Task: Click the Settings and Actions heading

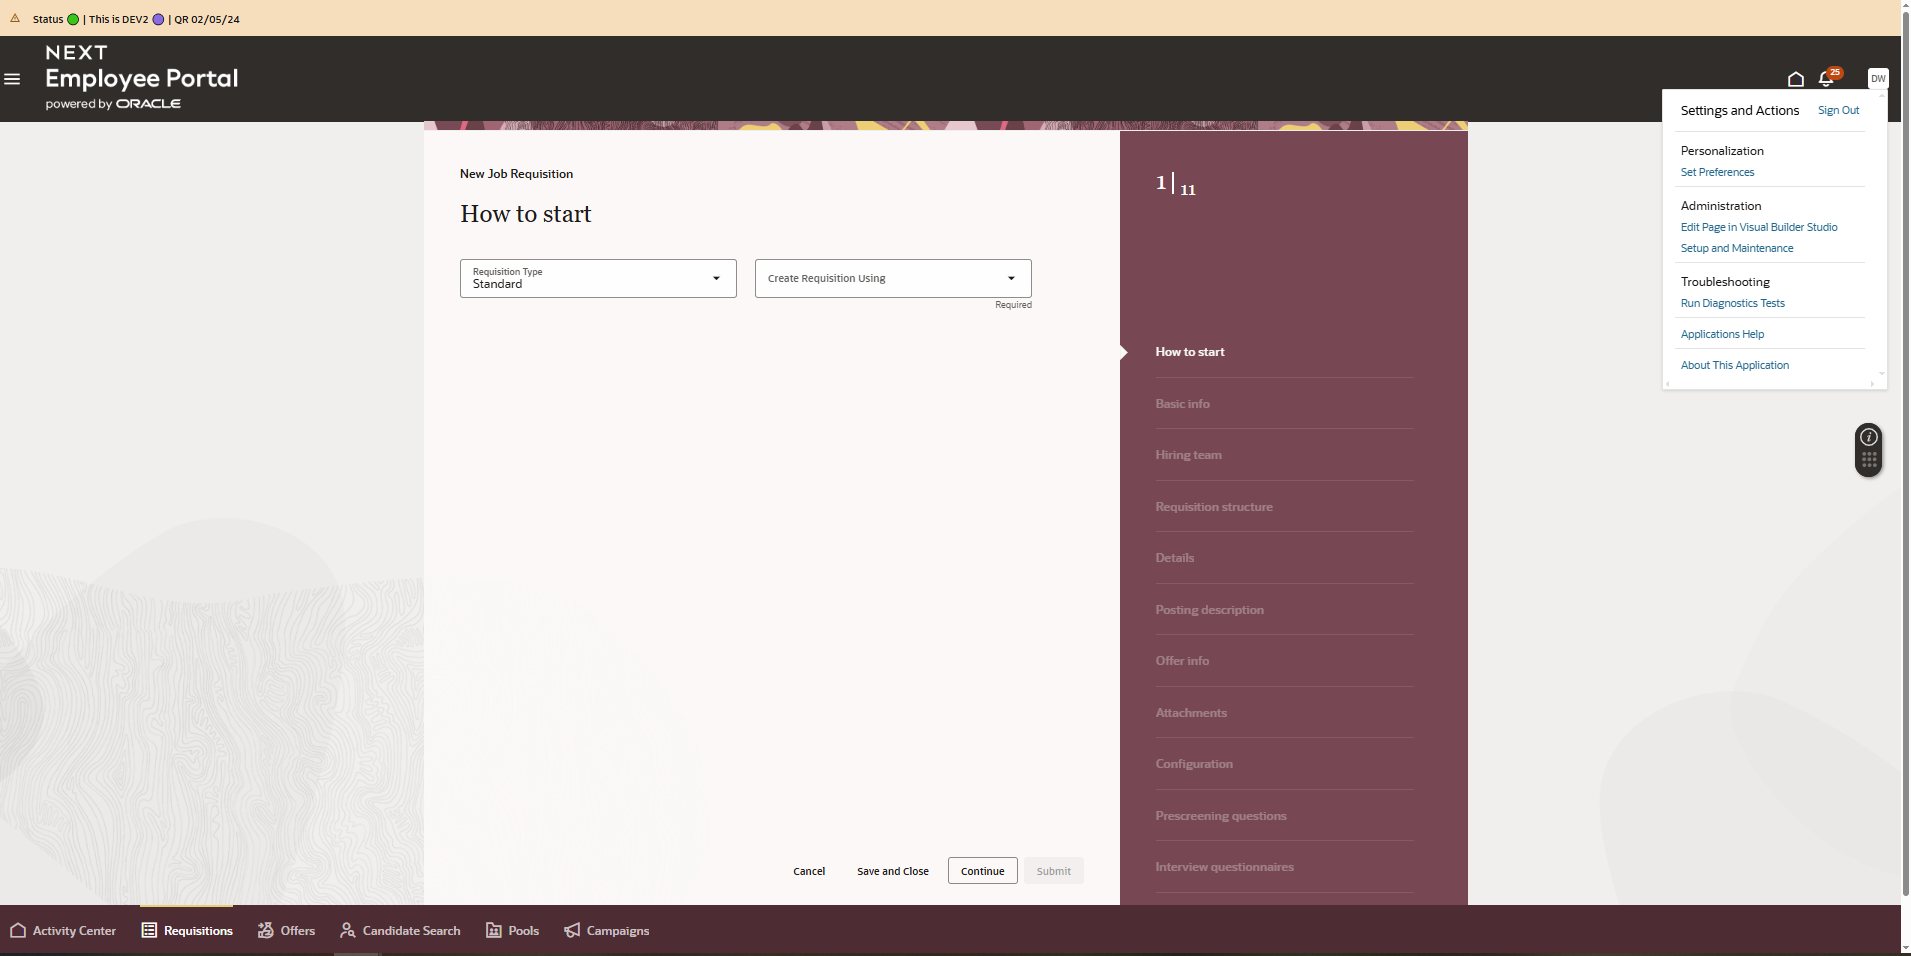Action: [1739, 110]
